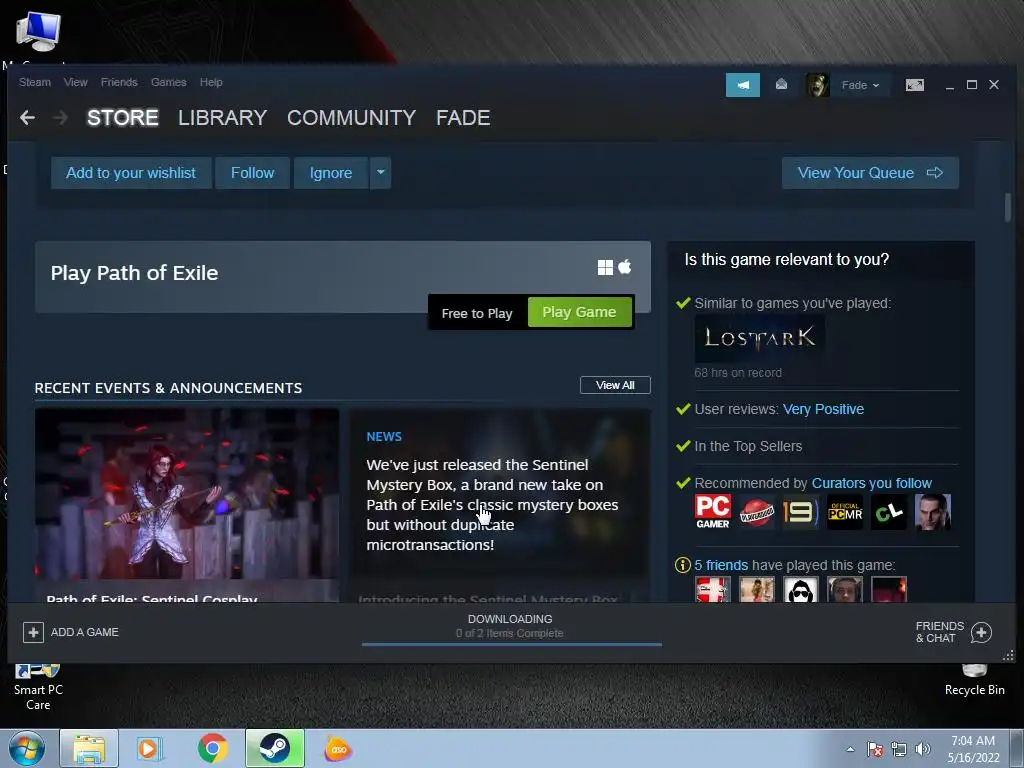
Task: Open the Games menu
Action: tap(168, 82)
